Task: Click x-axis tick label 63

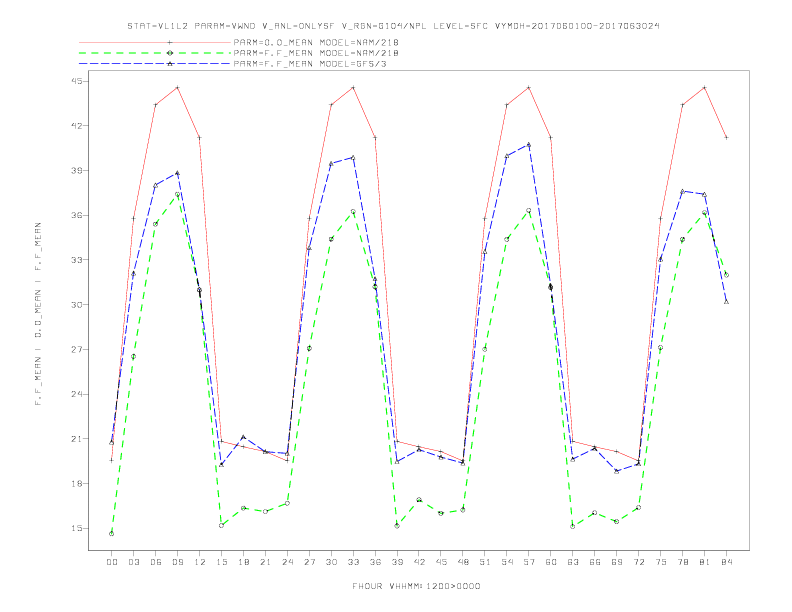Action: click(573, 562)
